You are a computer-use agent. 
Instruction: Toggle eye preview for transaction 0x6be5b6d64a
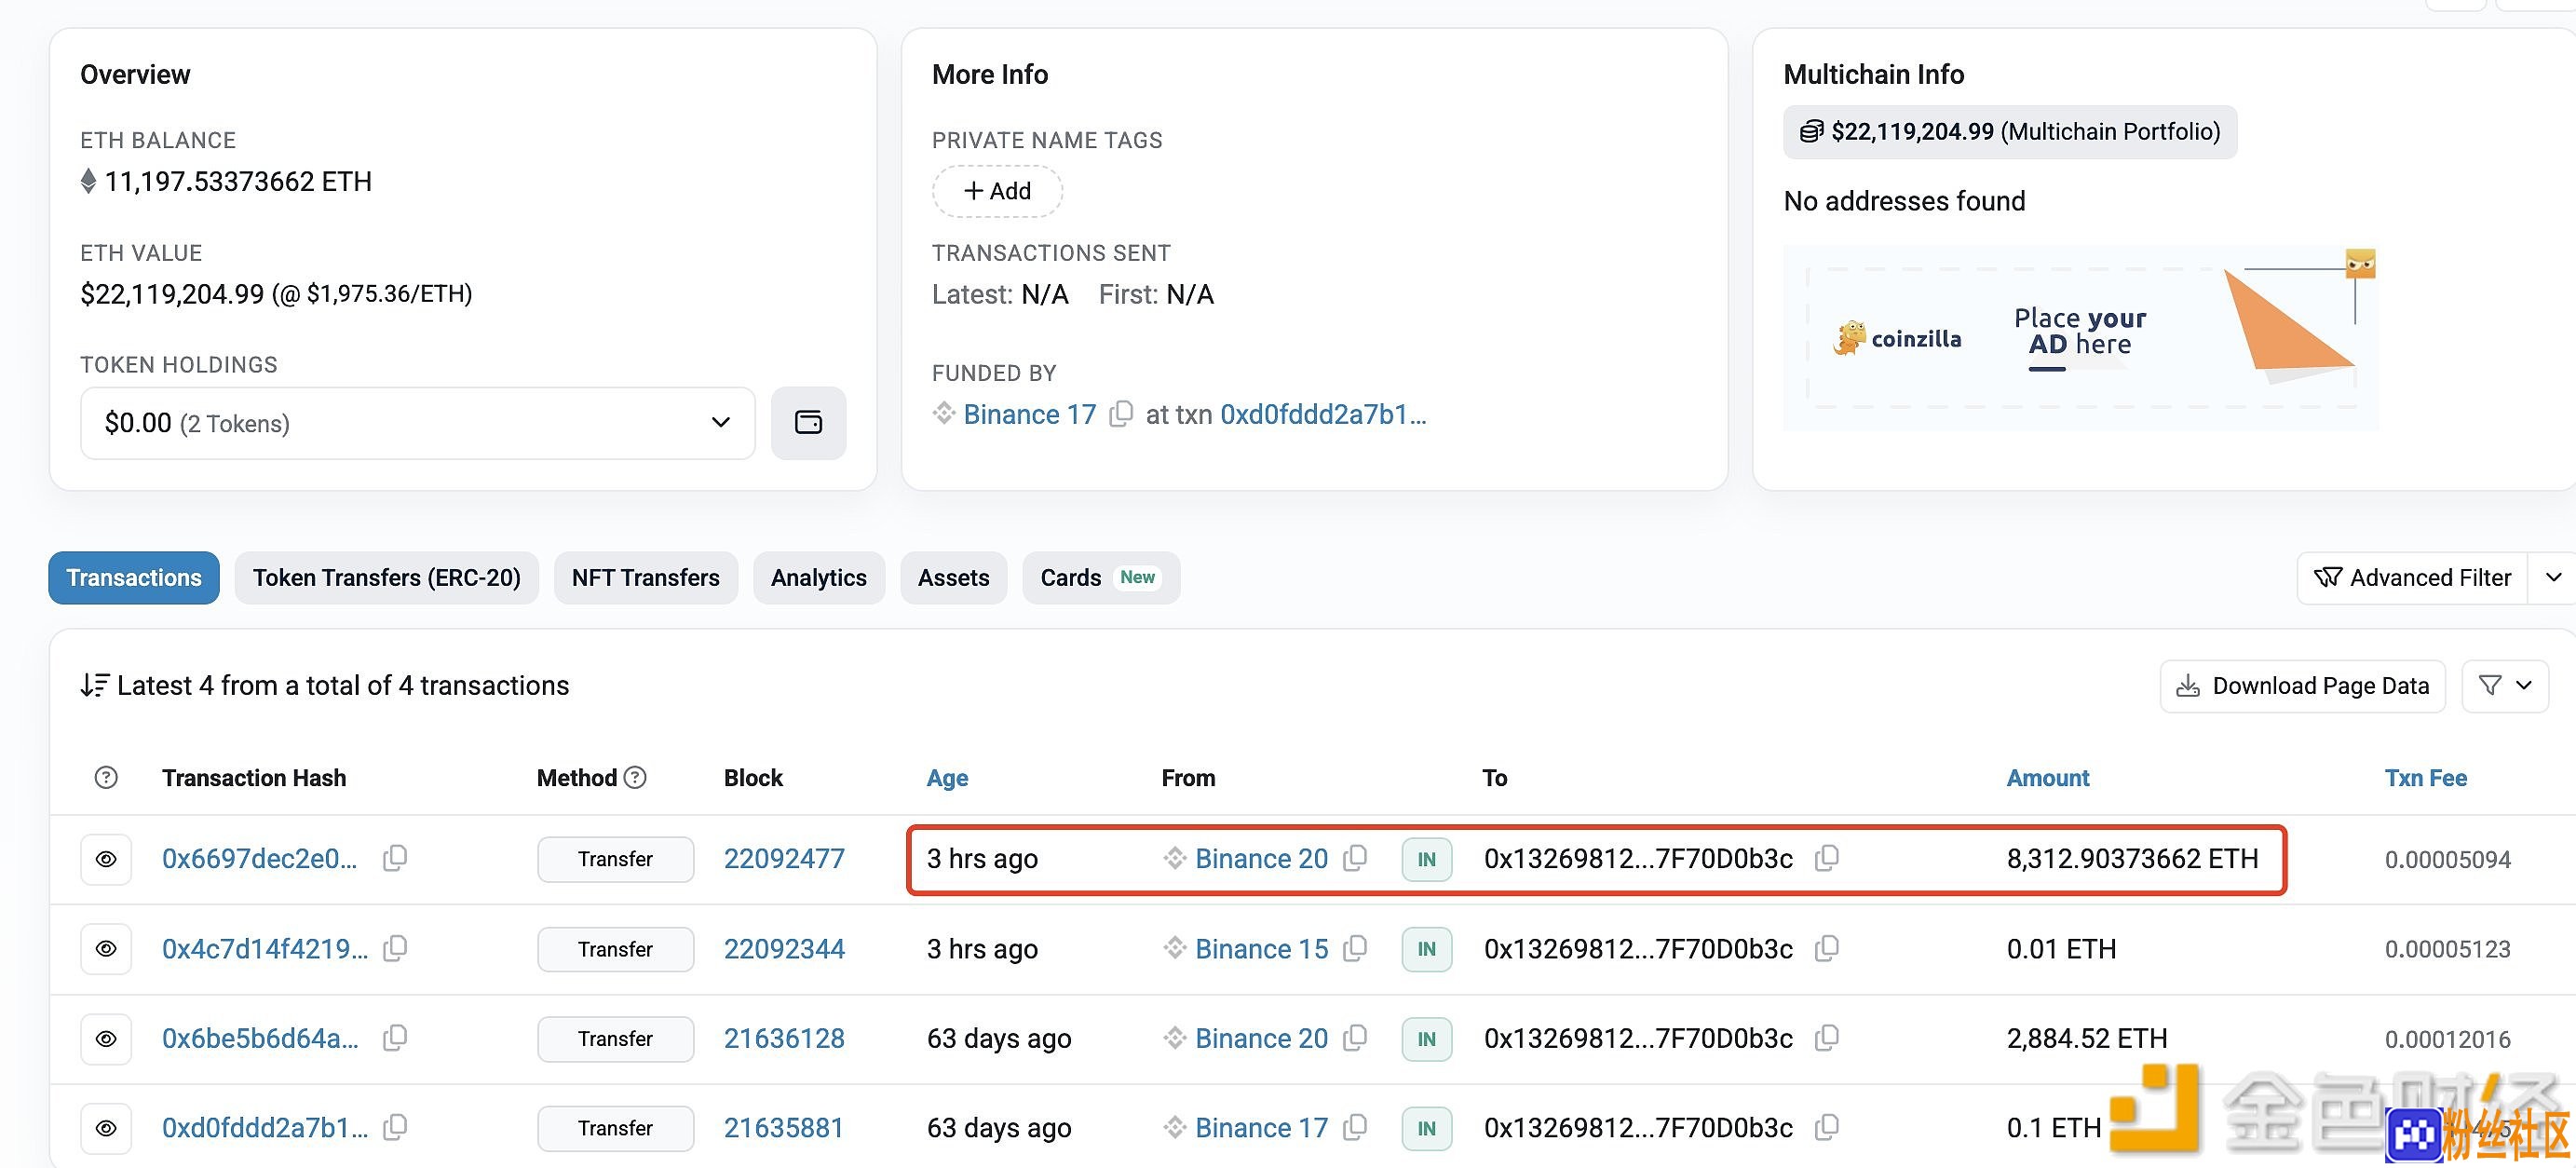point(106,1039)
